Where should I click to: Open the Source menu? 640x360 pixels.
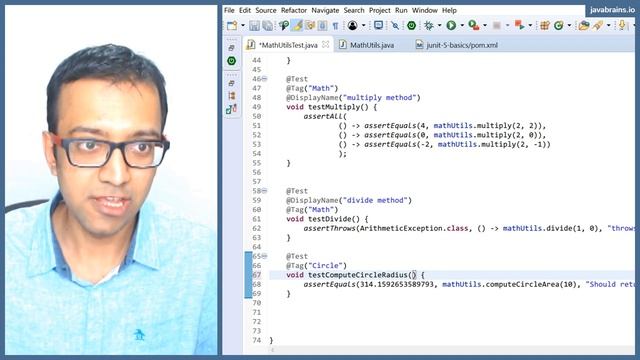(x=266, y=10)
